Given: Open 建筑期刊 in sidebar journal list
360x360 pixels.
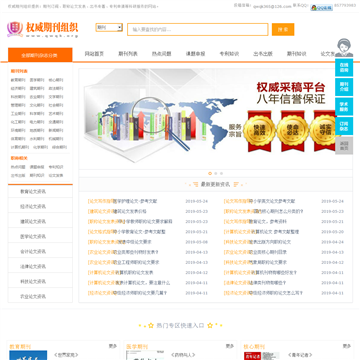Looking at the screenshot, I should 37,88.
